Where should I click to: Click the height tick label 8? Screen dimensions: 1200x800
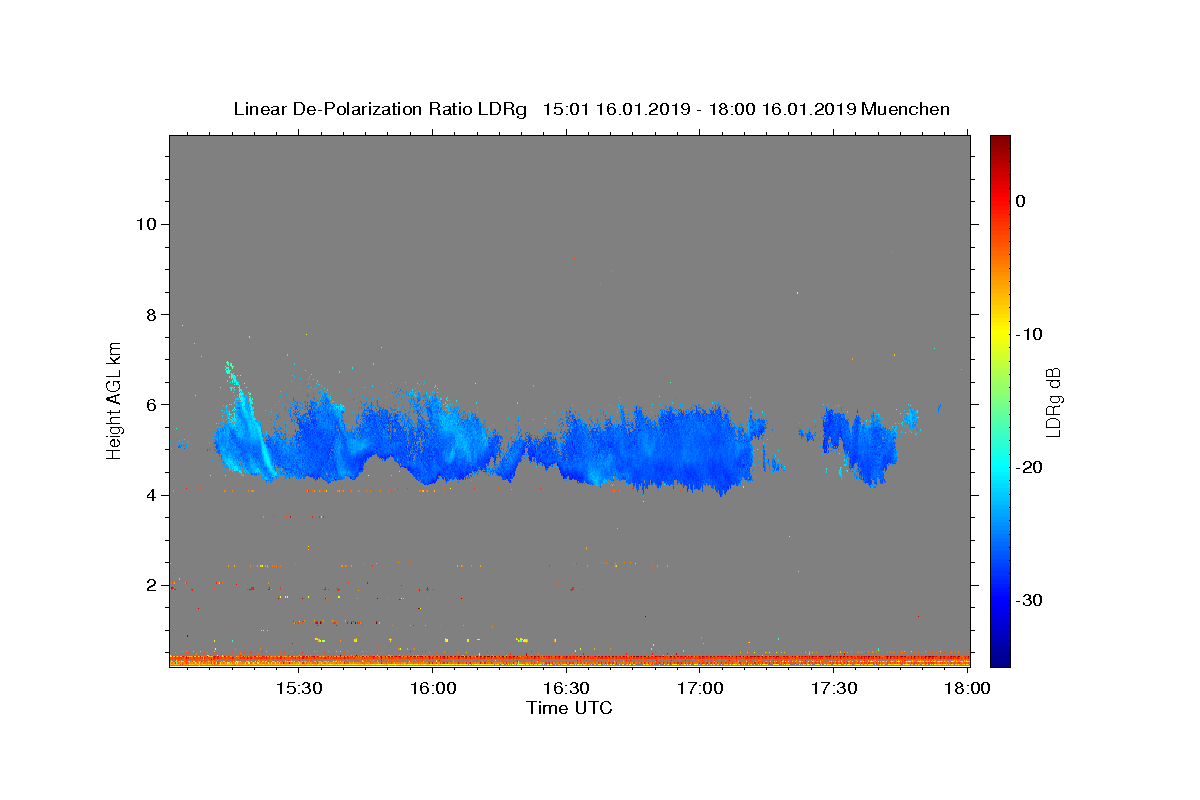[x=150, y=314]
